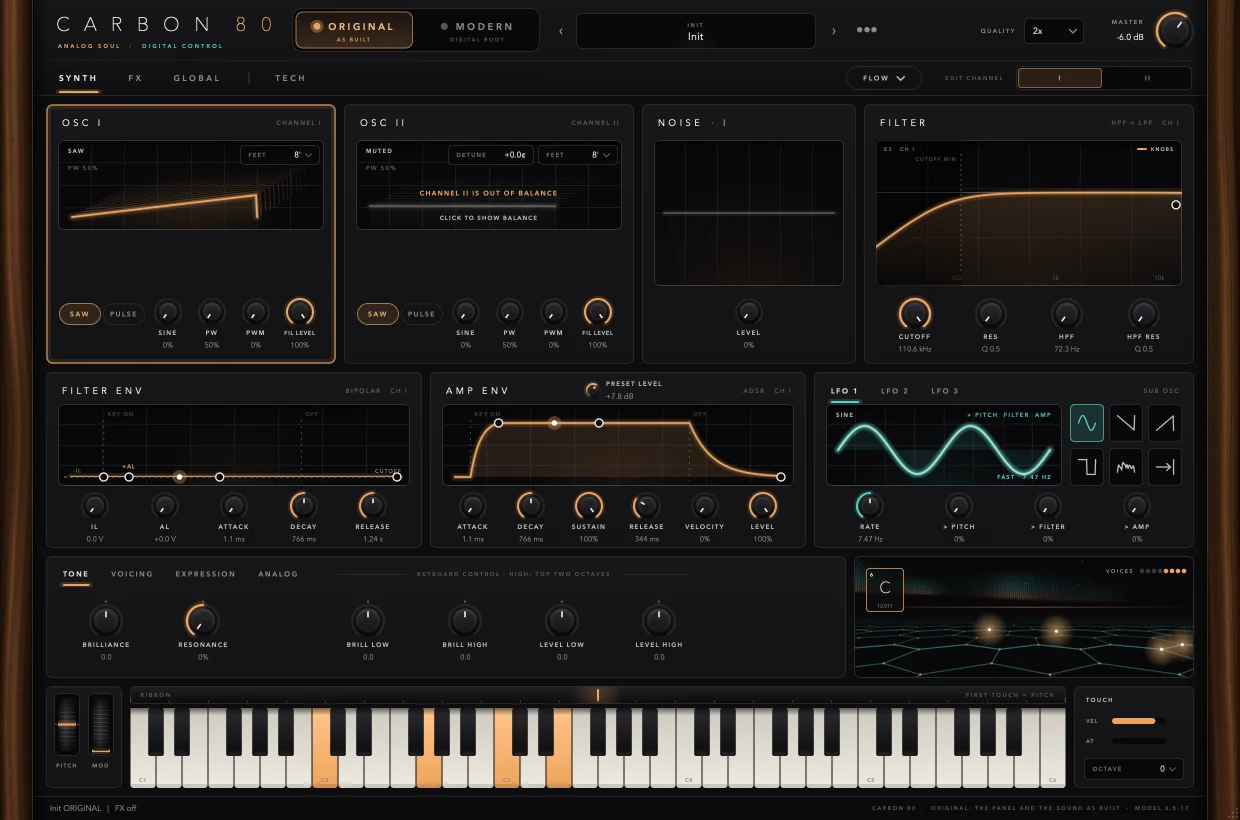
Task: Go to the previous preset
Action: (x=560, y=31)
